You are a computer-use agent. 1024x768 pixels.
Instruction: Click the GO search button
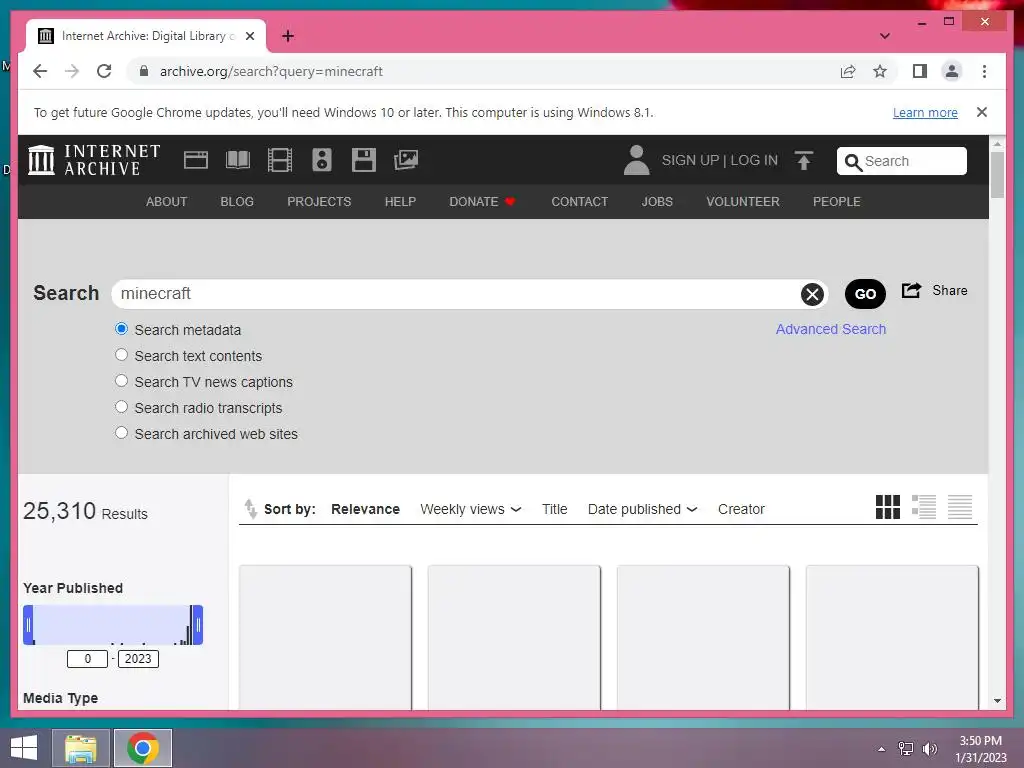point(865,294)
